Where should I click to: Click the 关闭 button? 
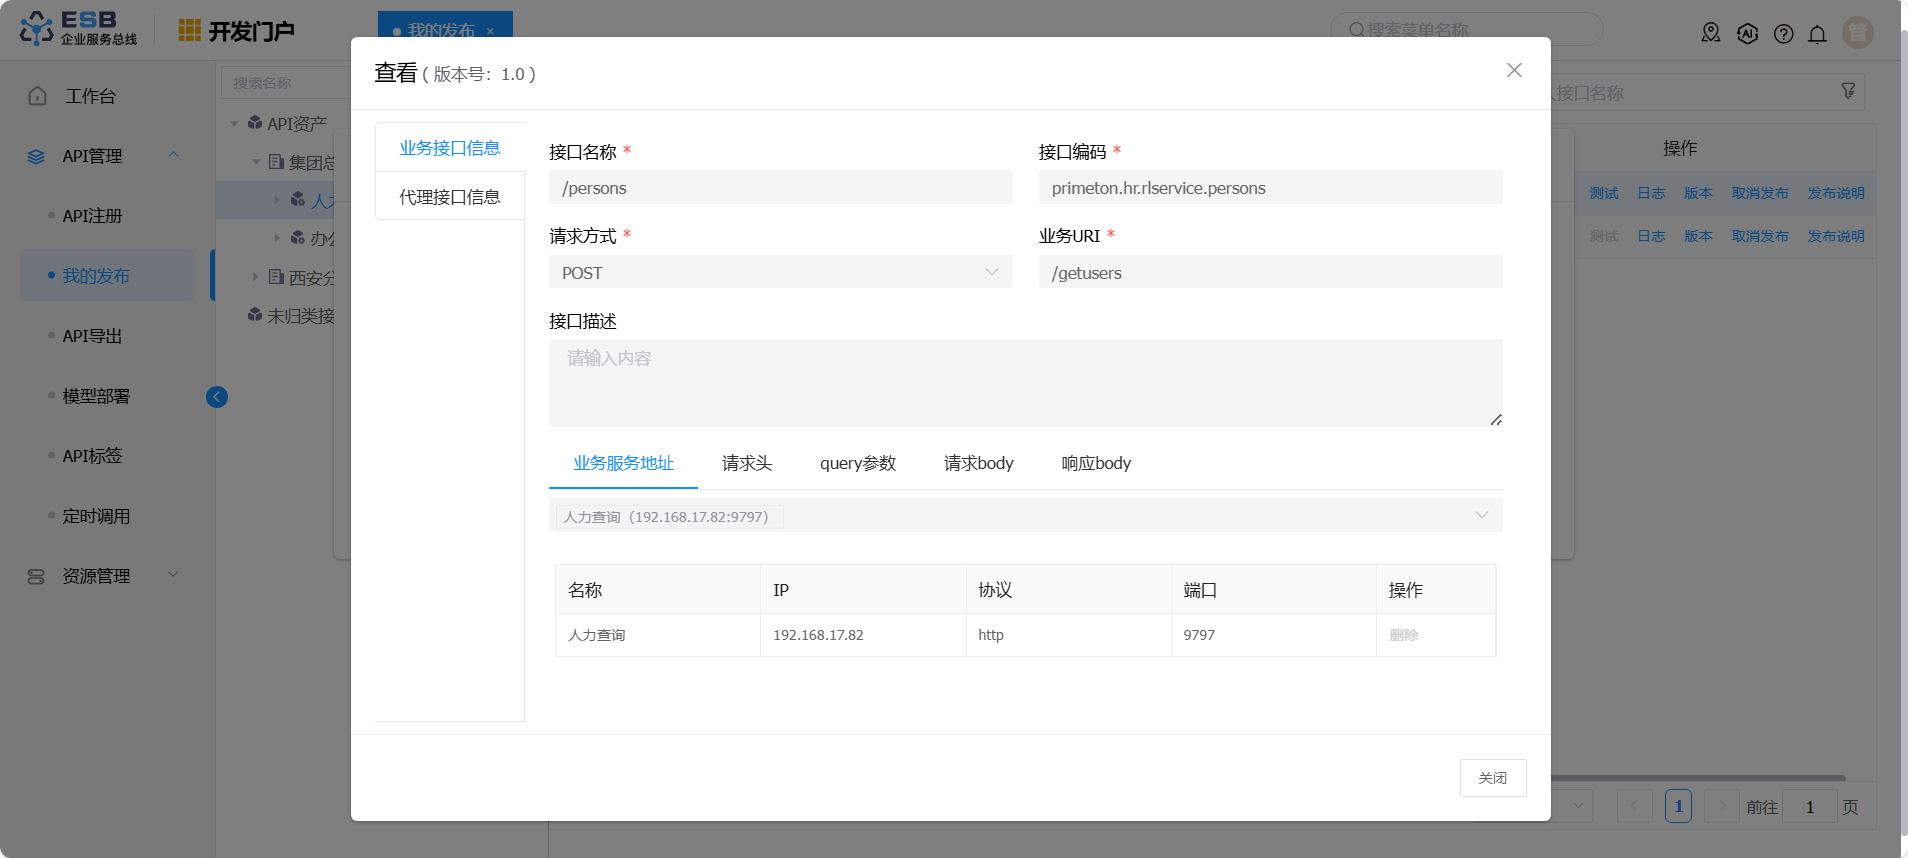point(1492,778)
